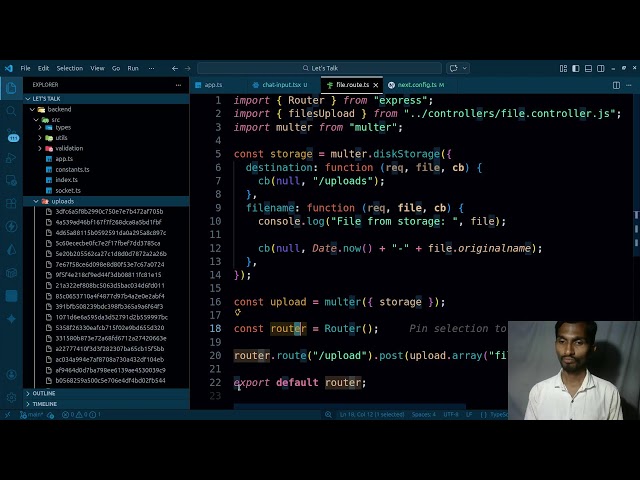640x480 pixels.
Task: Open the Run and Debug view
Action: point(11,158)
